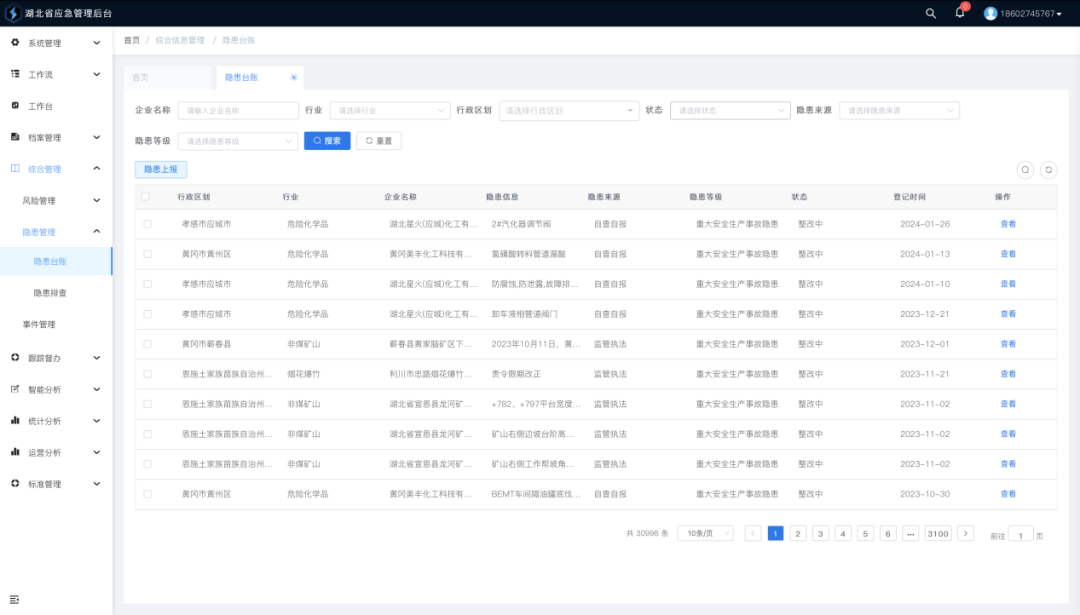Go to page 3 in pagination

(x=820, y=534)
